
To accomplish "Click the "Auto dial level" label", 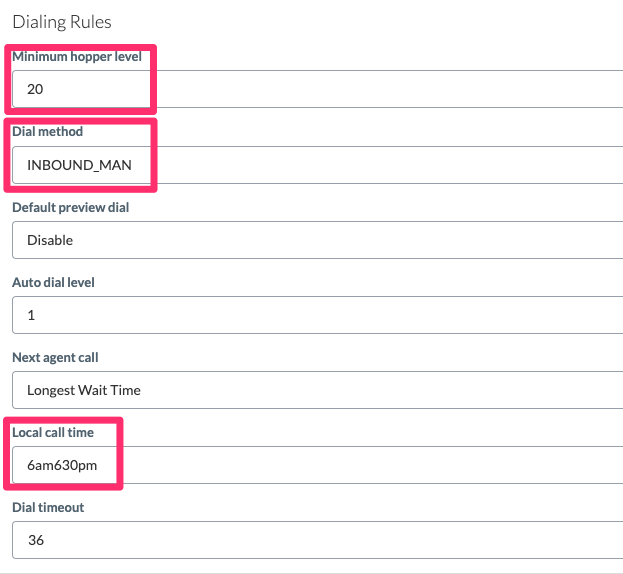I will click(53, 283).
